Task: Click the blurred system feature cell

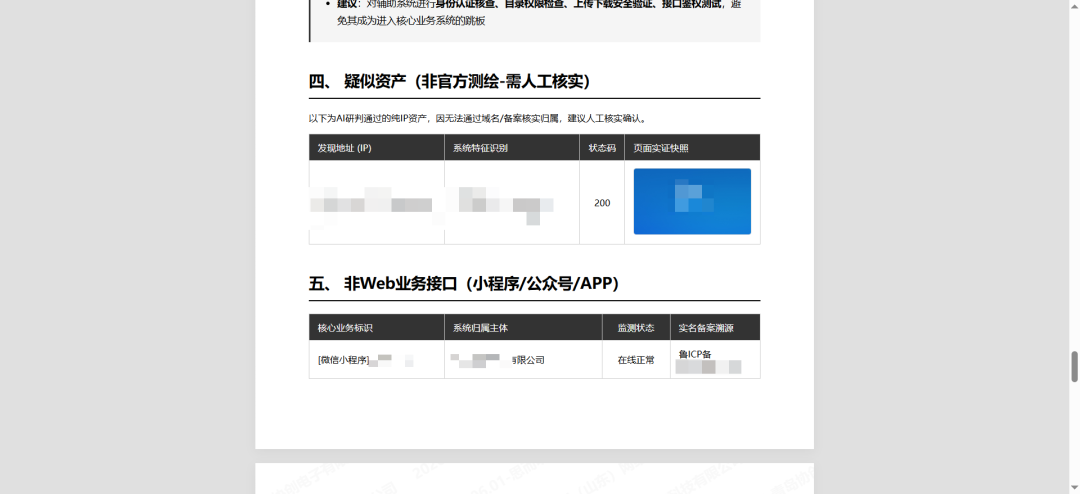Action: (512, 203)
